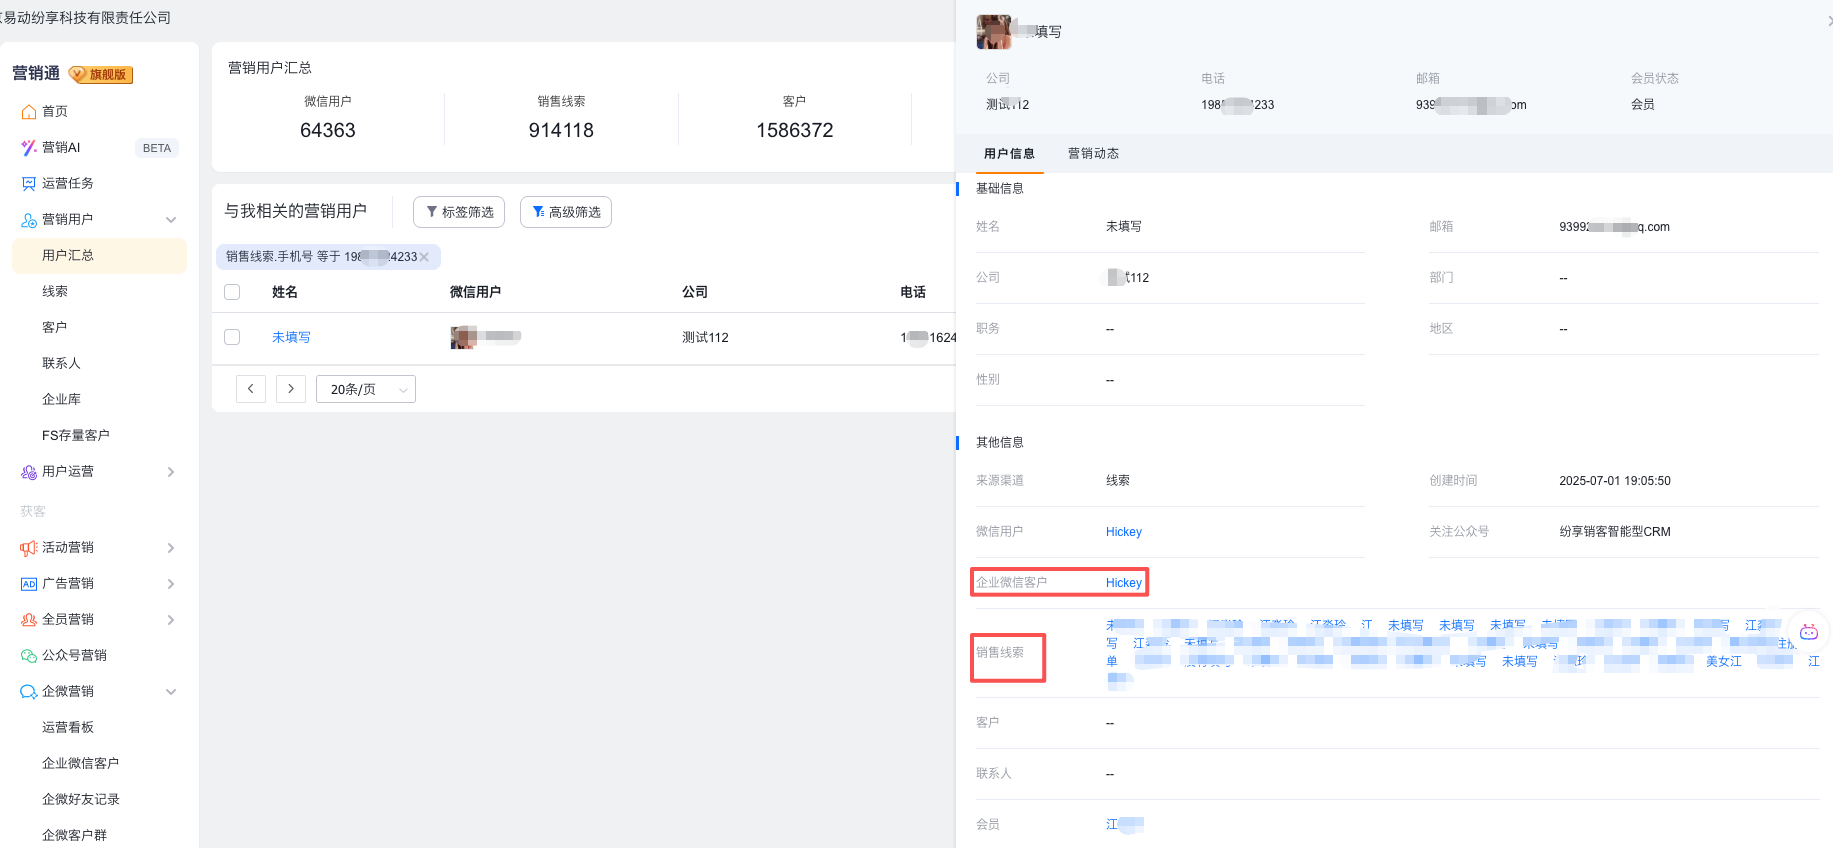Remove the 销售线索.手机号 filter tag
The width and height of the screenshot is (1833, 848).
424,257
